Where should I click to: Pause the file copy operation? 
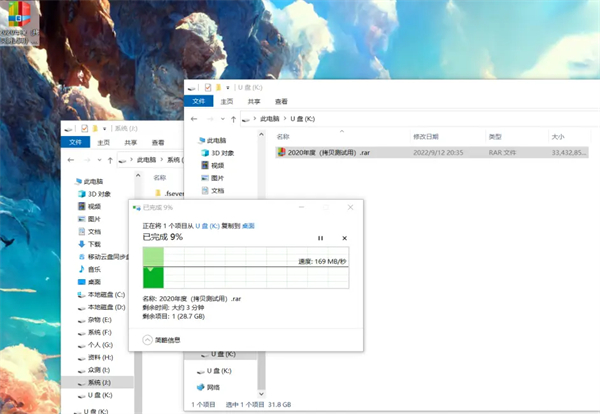pyautogui.click(x=320, y=238)
